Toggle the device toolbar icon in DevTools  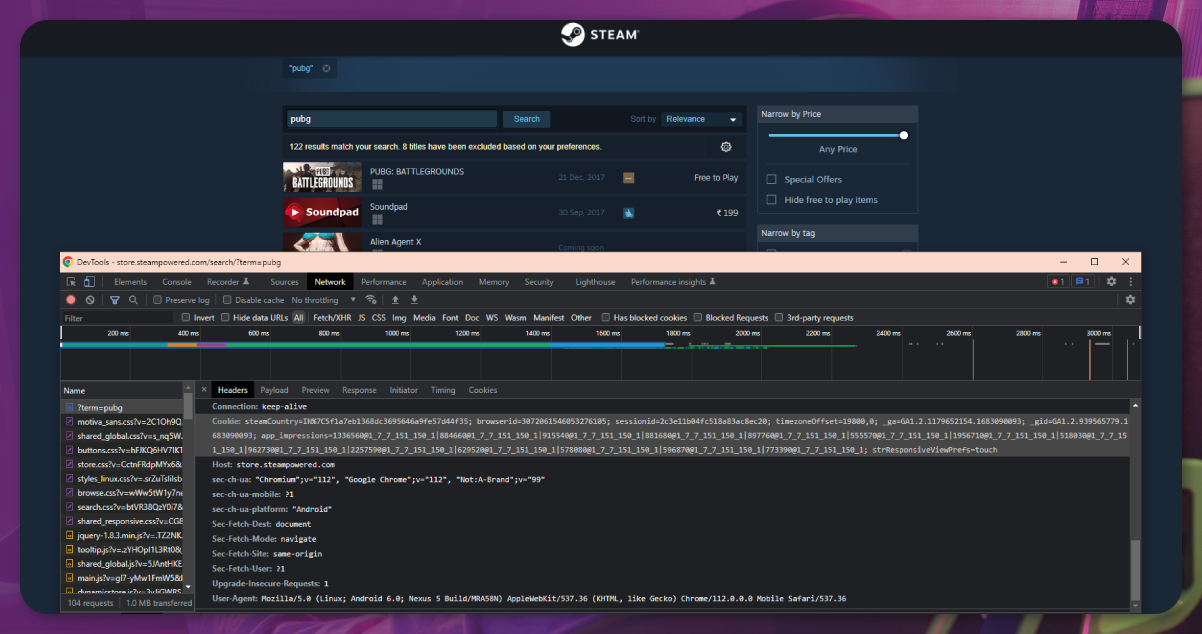[89, 282]
